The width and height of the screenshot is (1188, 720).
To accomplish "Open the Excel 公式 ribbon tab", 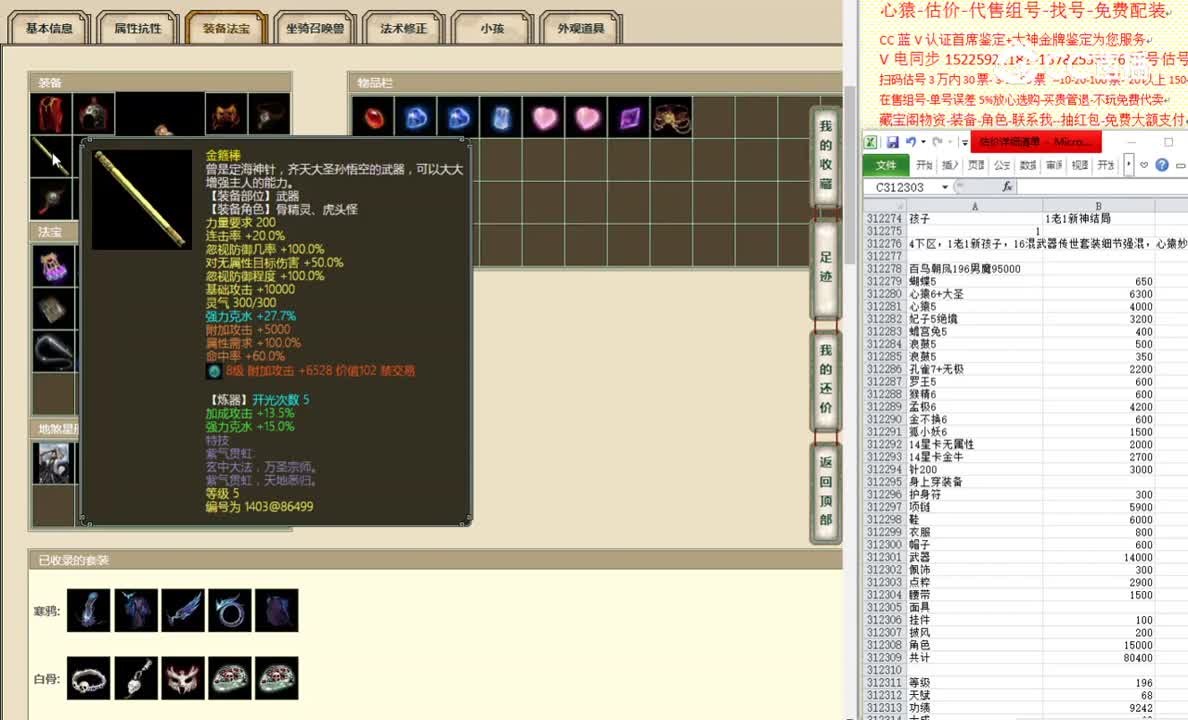I will tap(1002, 164).
